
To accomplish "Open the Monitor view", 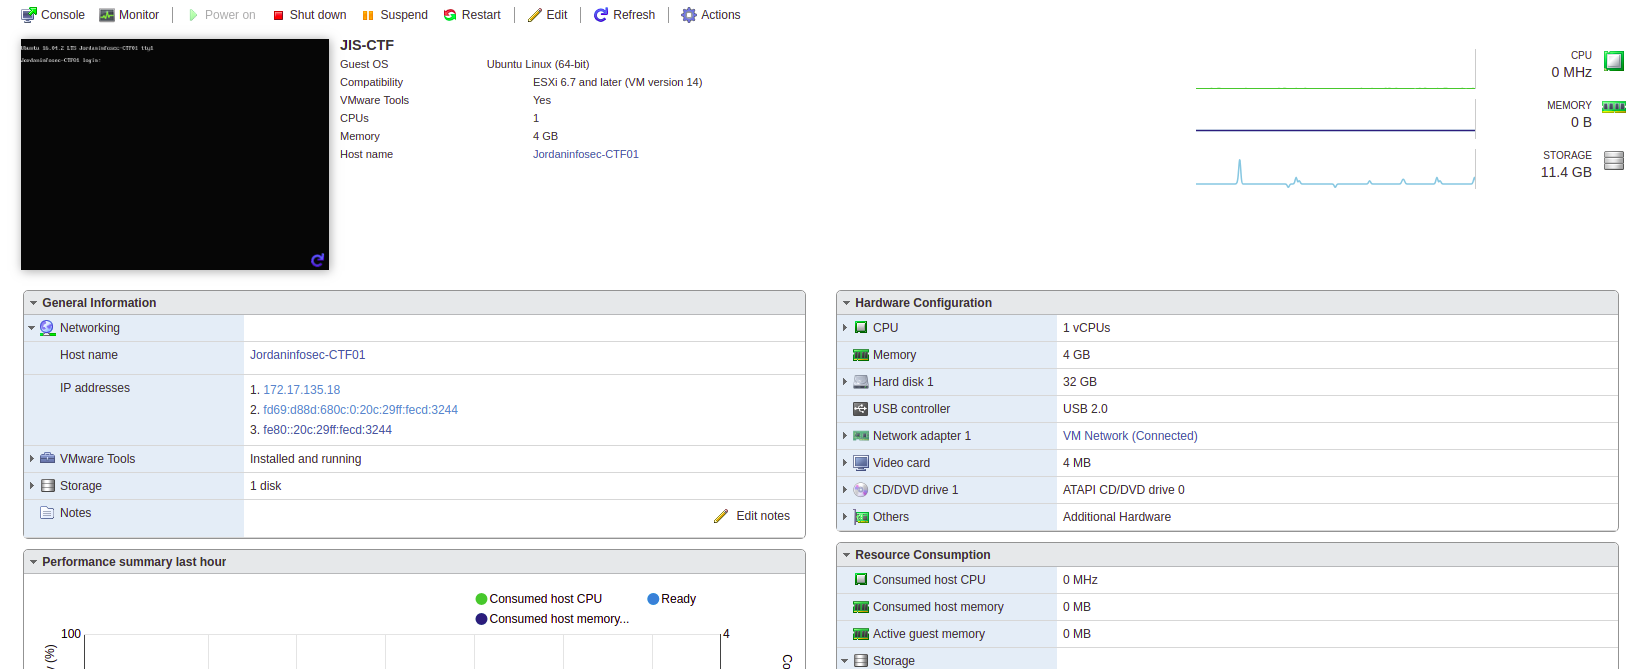I will (129, 15).
